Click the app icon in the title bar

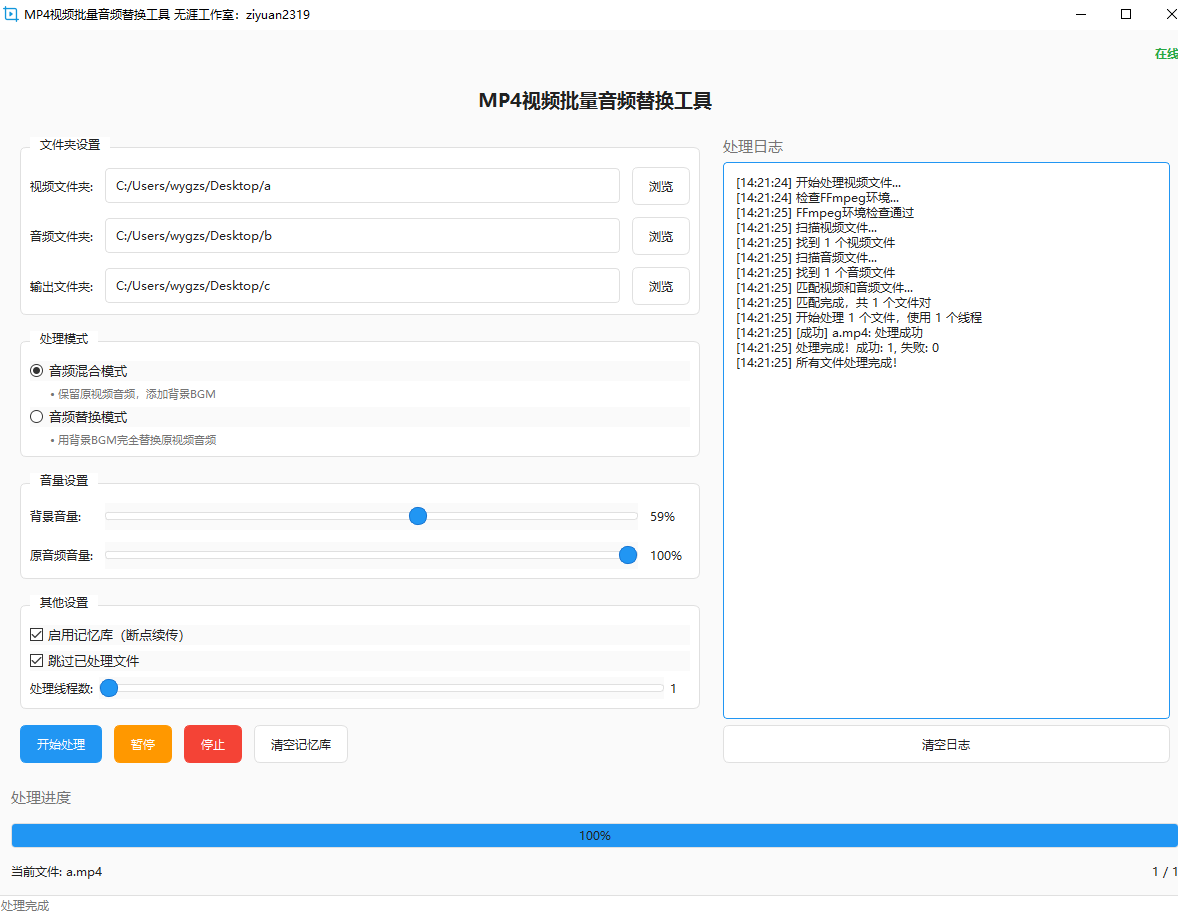pyautogui.click(x=11, y=15)
